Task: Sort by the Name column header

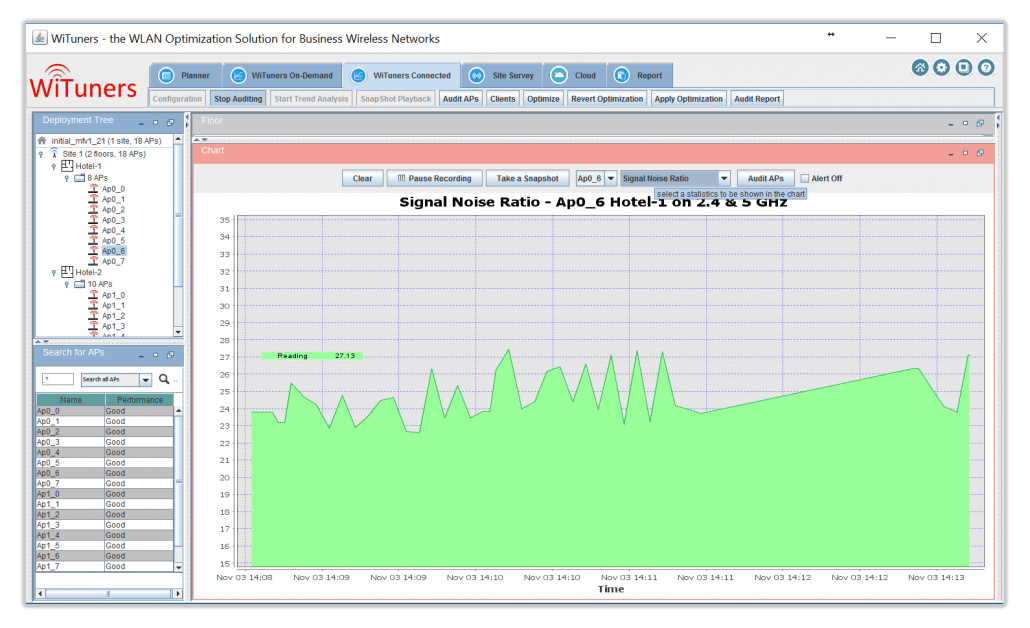Action: coord(71,399)
